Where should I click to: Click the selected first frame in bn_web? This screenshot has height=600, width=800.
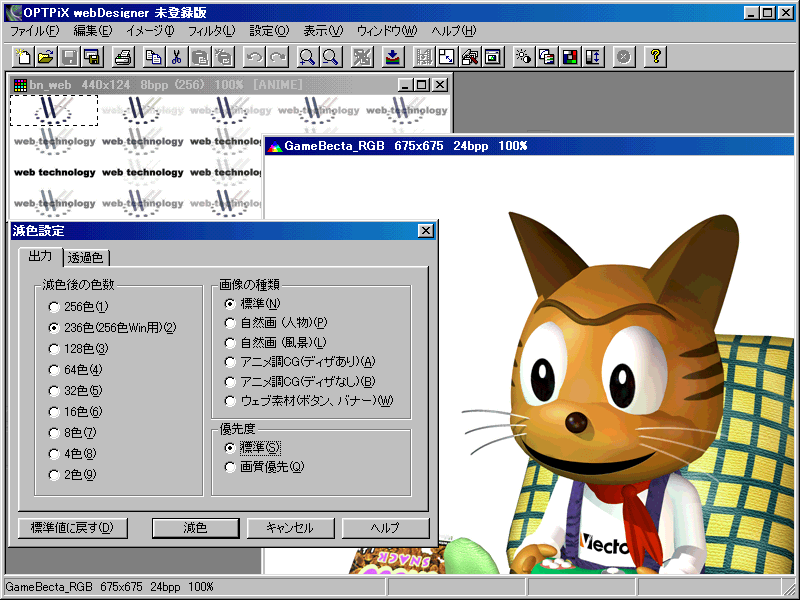[x=54, y=110]
